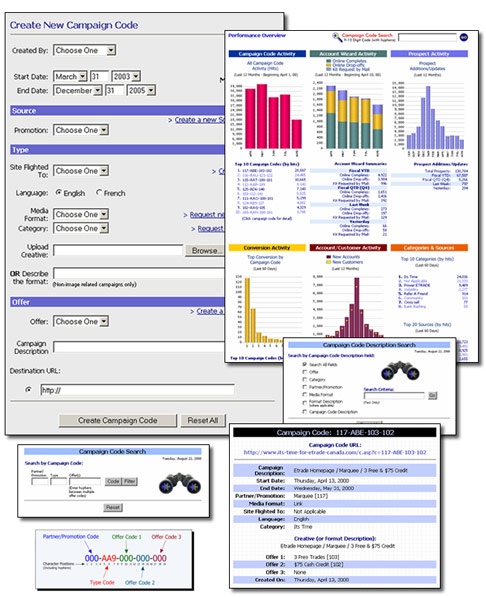This screenshot has width=486, height=598.
Task: Click the Campaign Code Search field in Performance Overview
Action: point(427,37)
